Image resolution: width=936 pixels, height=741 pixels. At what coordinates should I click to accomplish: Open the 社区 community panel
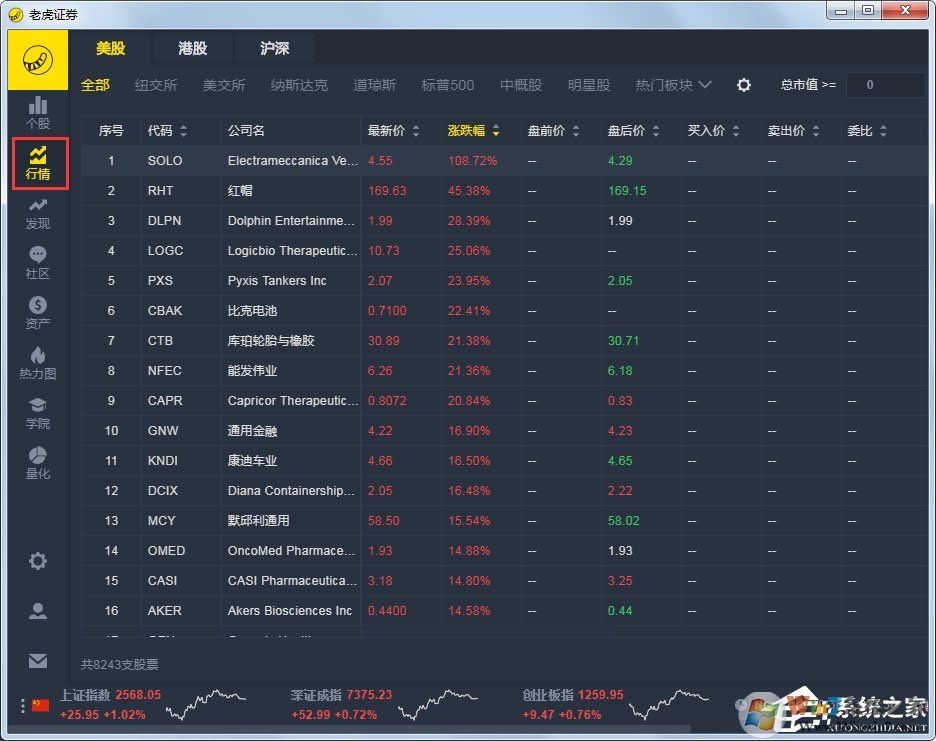point(38,263)
